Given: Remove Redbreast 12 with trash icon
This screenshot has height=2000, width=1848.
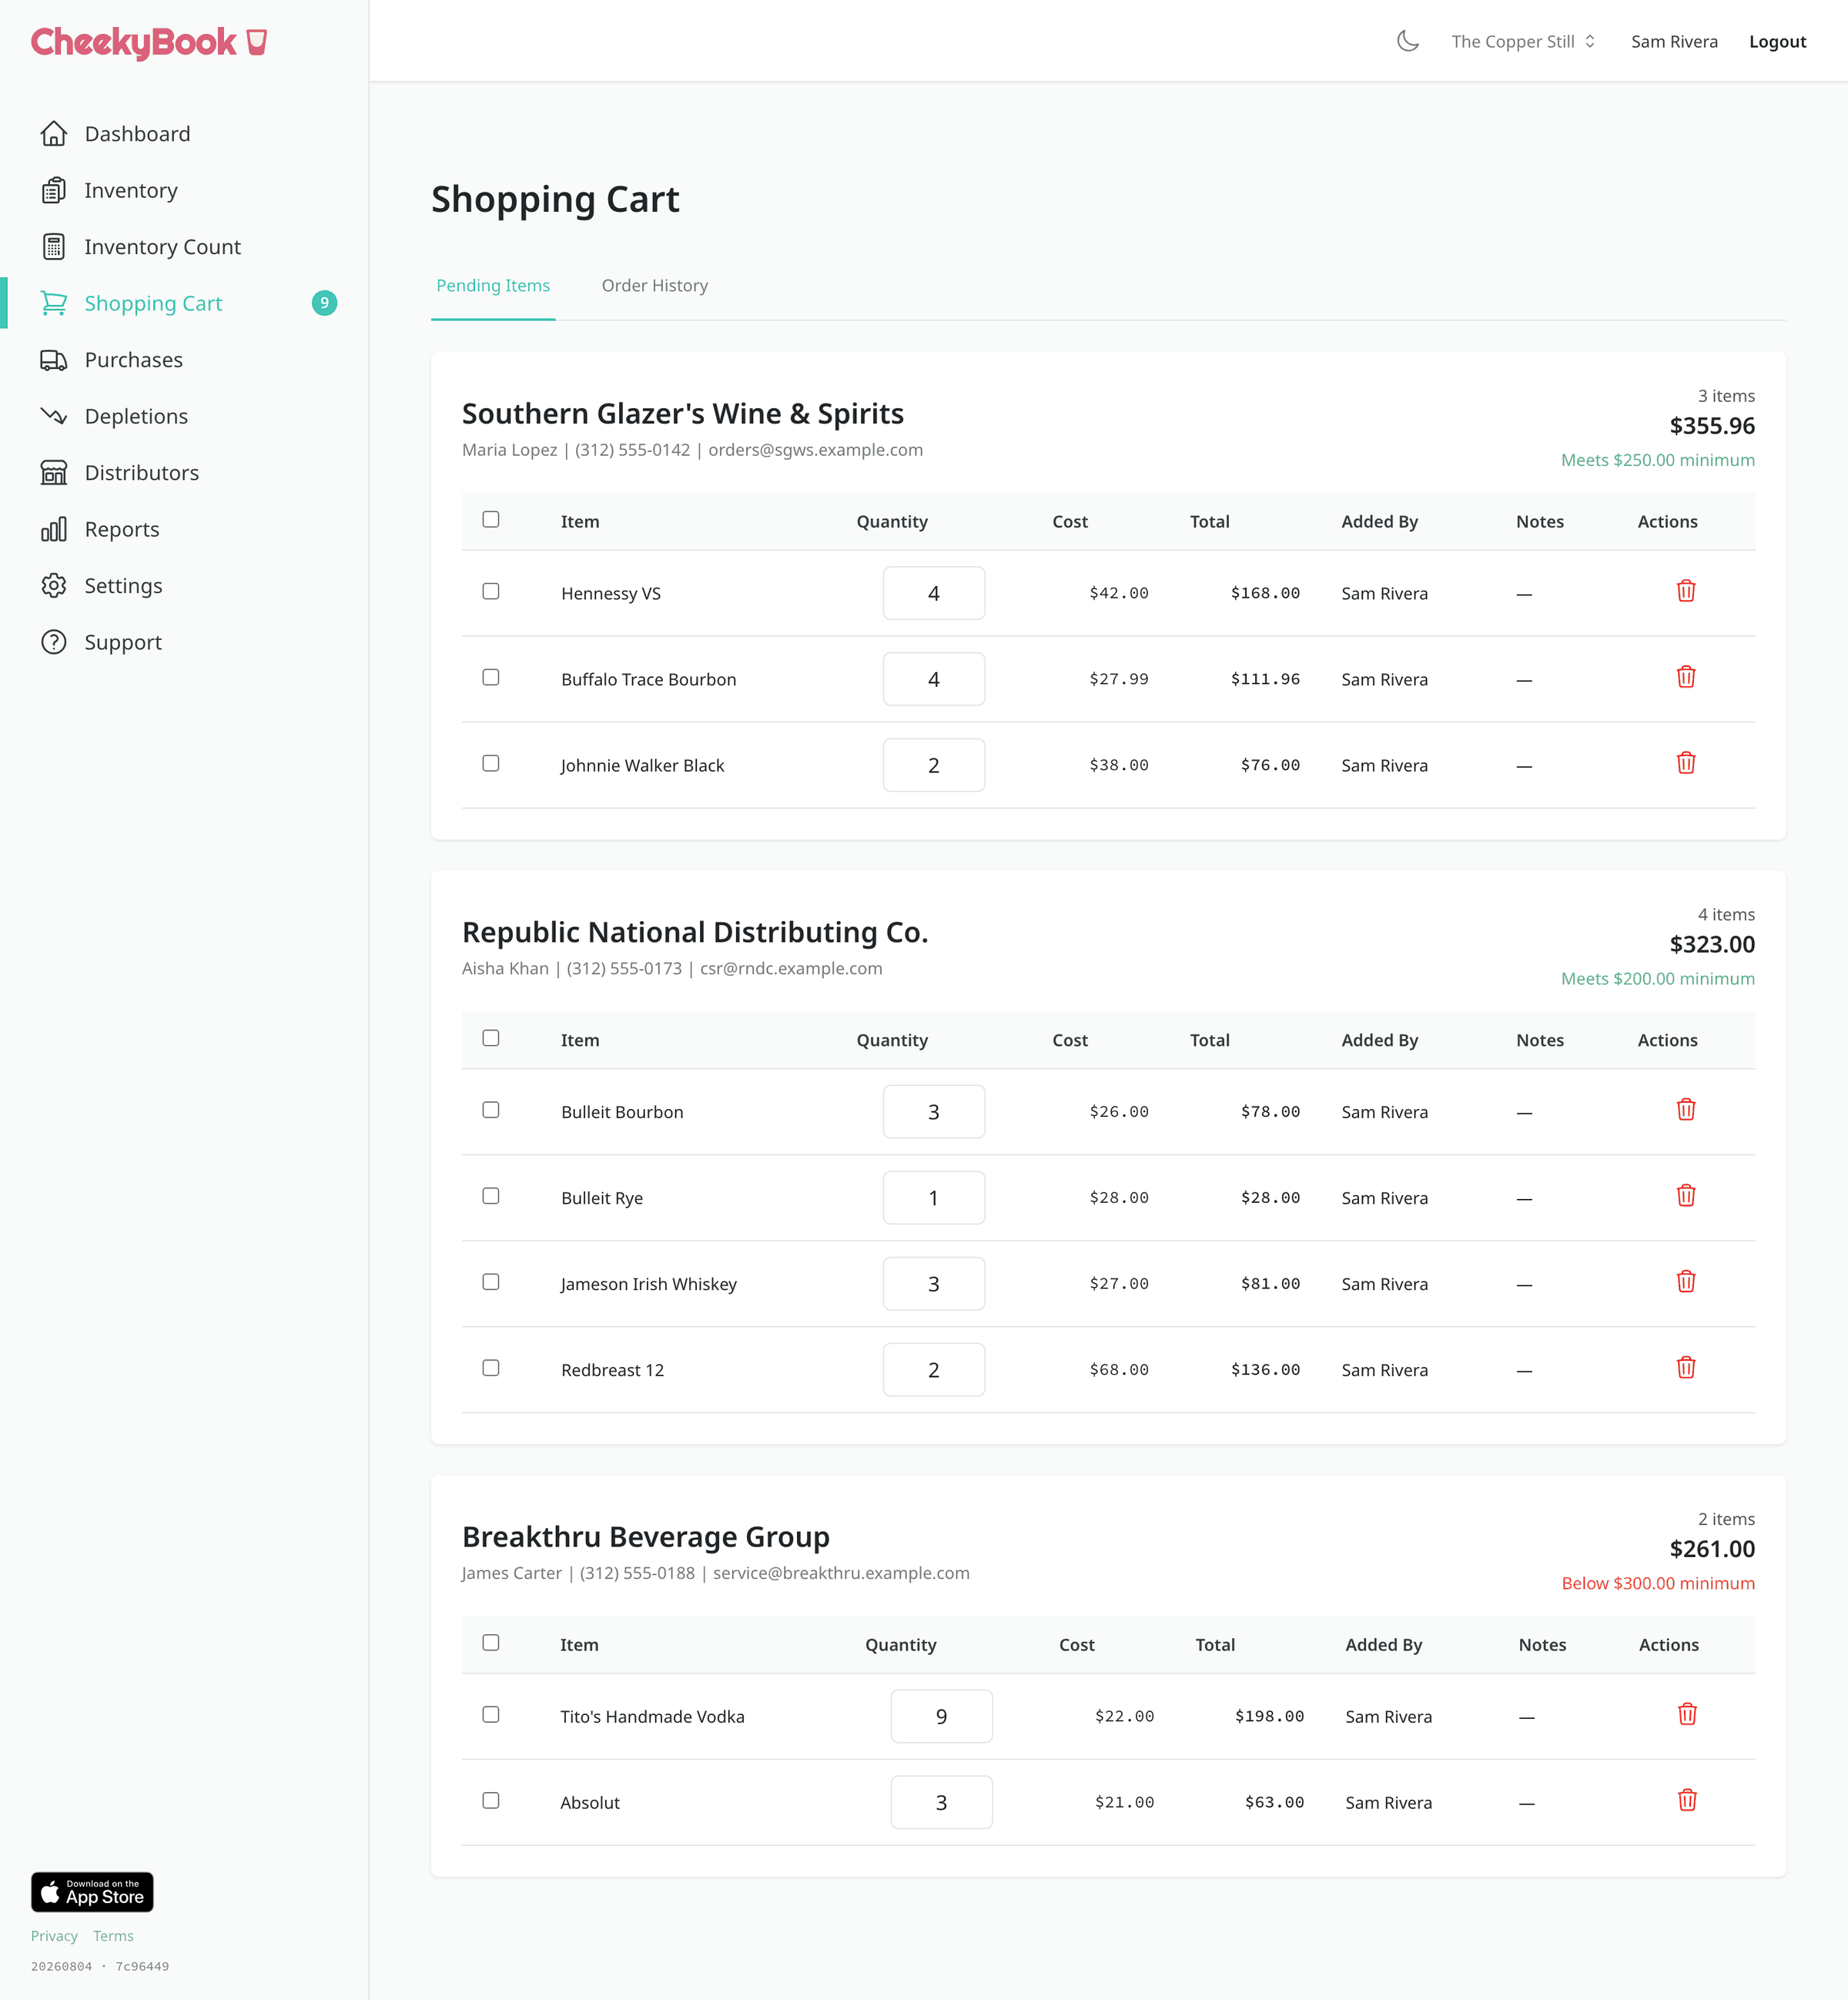Looking at the screenshot, I should pos(1686,1368).
